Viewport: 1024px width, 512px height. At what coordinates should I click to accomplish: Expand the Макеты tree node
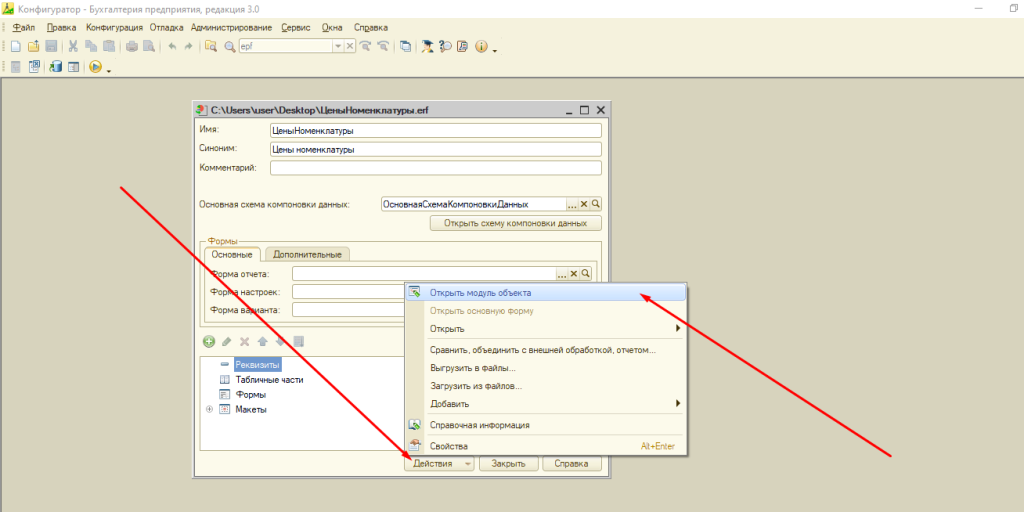209,409
